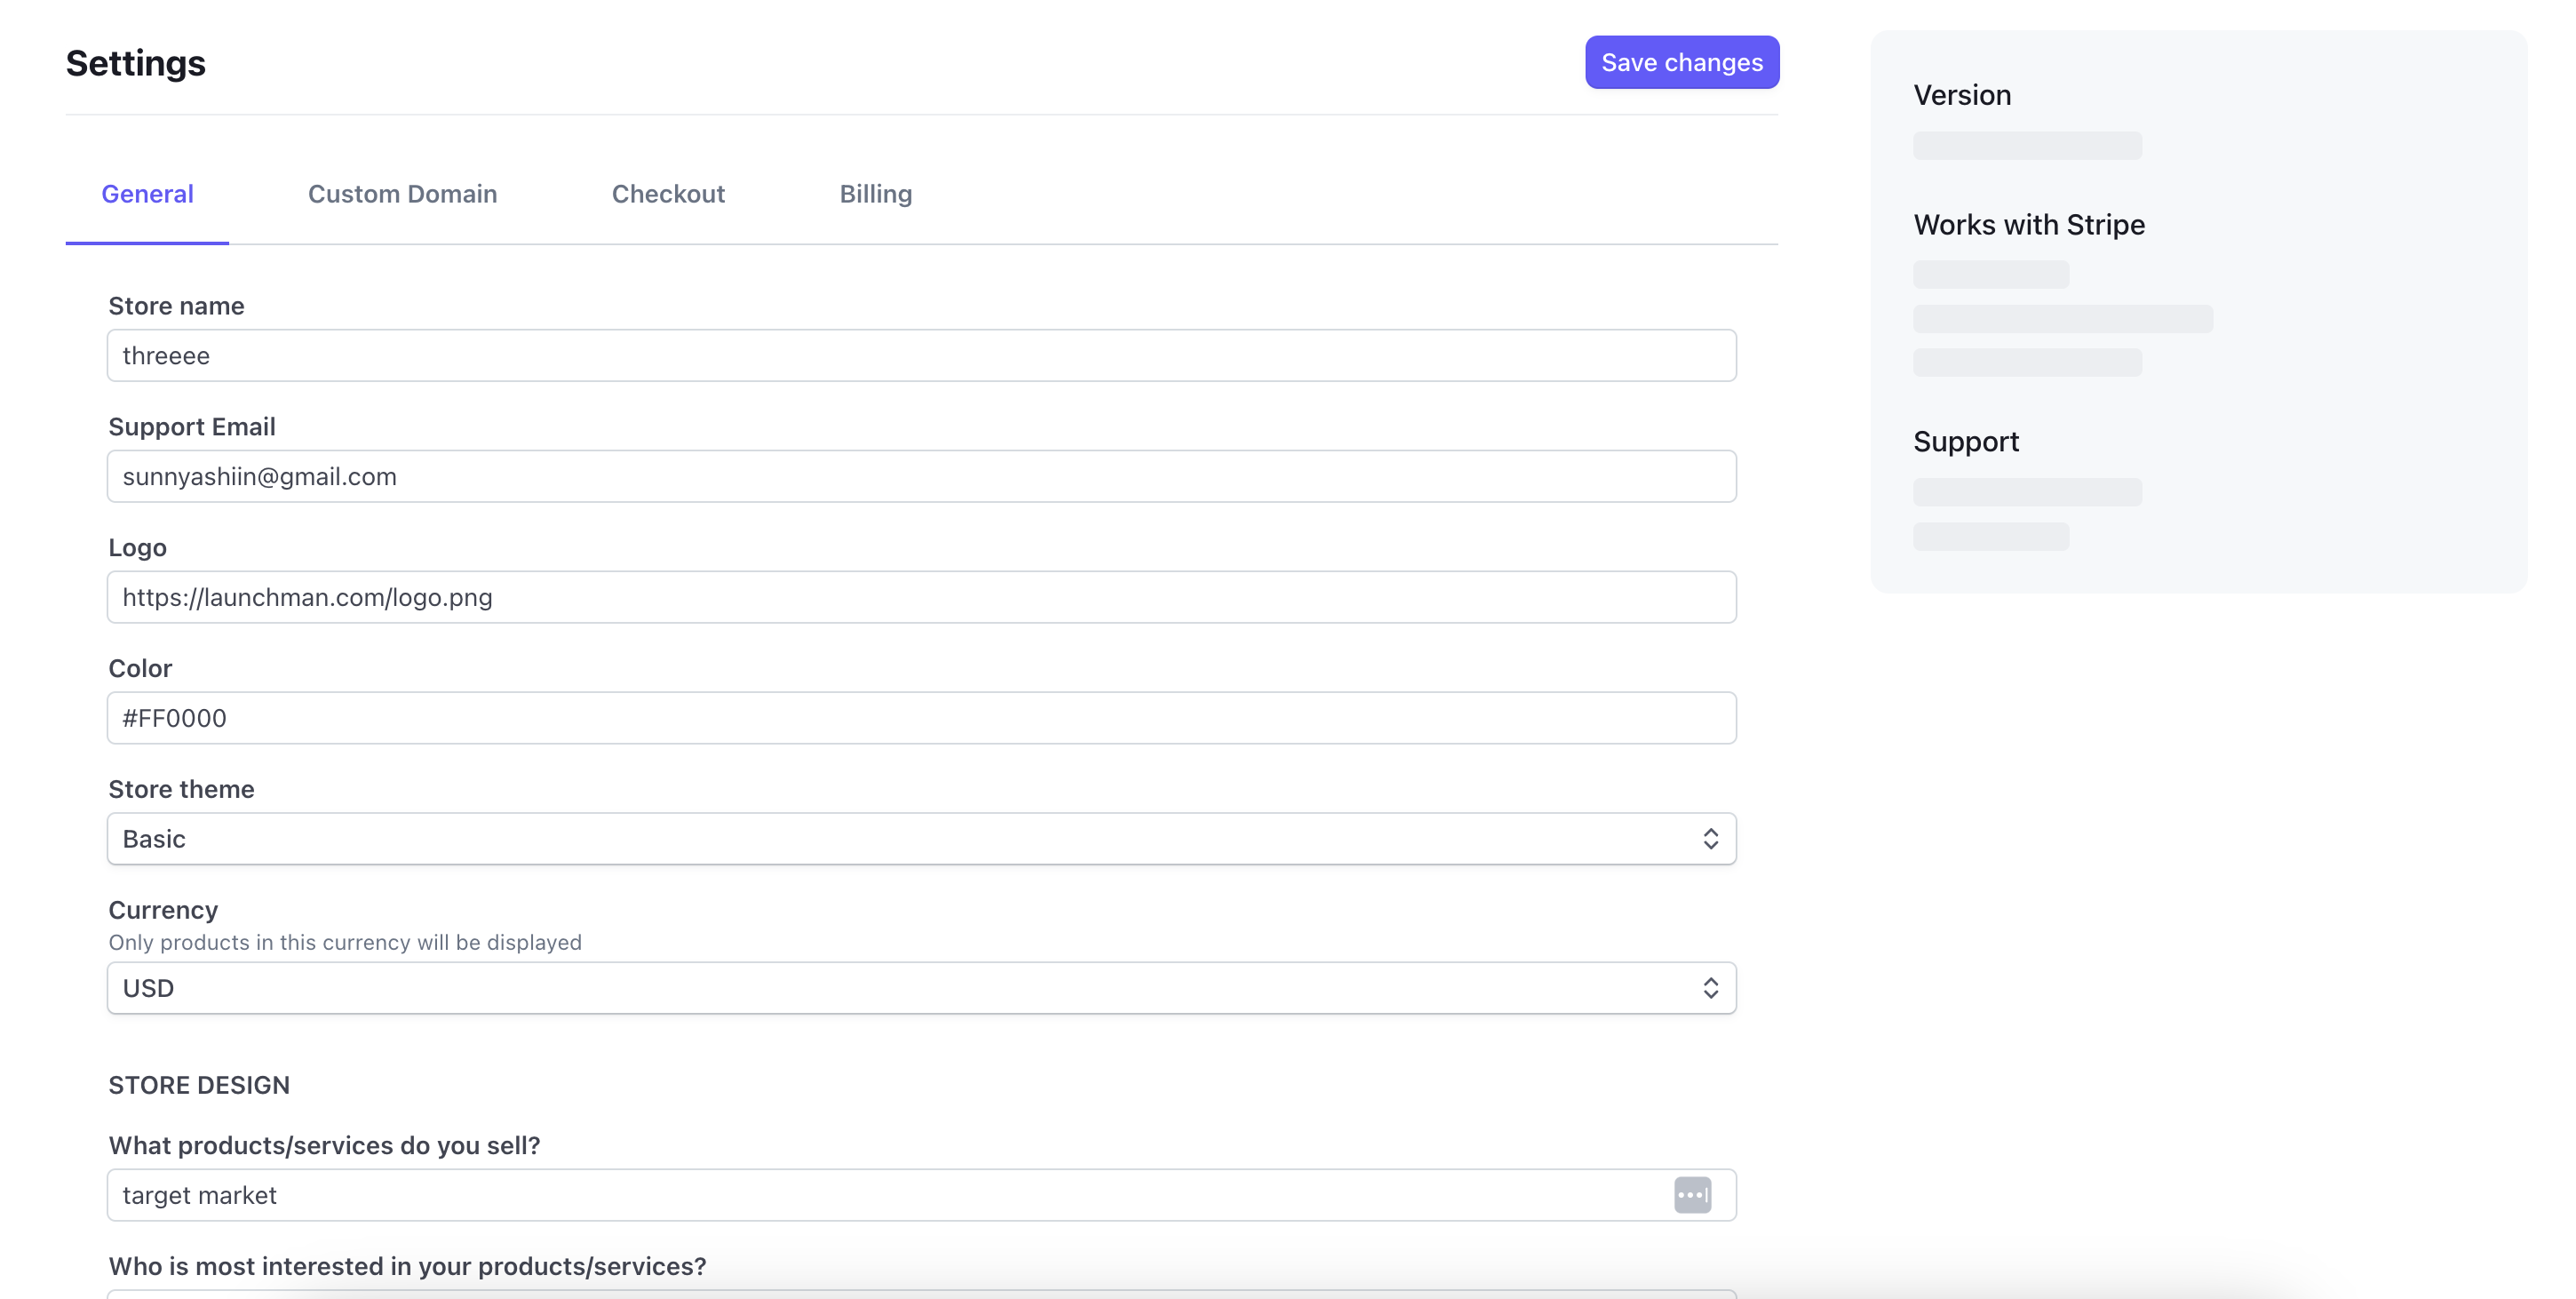Select the Billing tab
Image resolution: width=2576 pixels, height=1299 pixels.
pos(875,194)
